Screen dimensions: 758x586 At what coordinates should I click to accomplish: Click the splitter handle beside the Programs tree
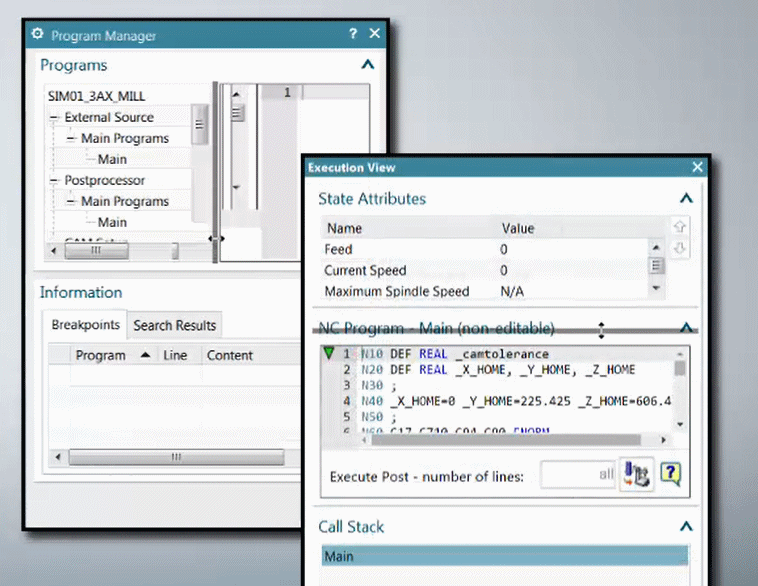pyautogui.click(x=215, y=238)
